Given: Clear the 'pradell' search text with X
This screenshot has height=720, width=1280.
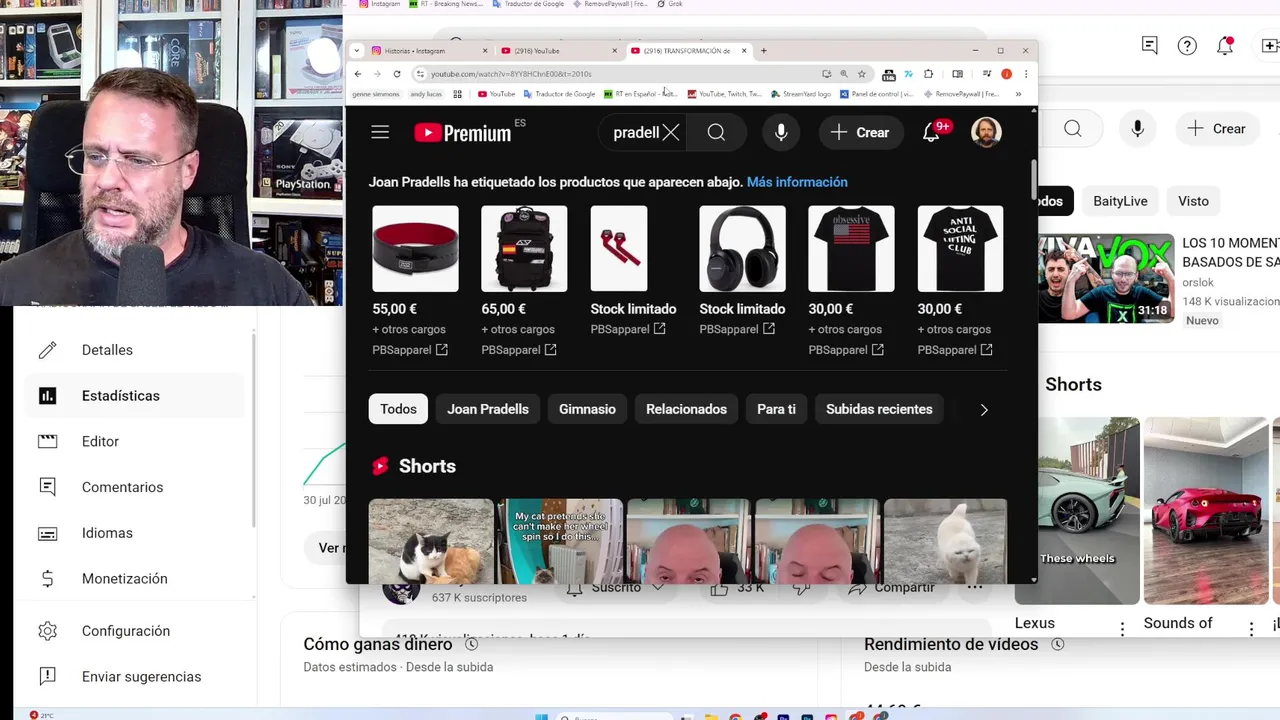Looking at the screenshot, I should [671, 132].
